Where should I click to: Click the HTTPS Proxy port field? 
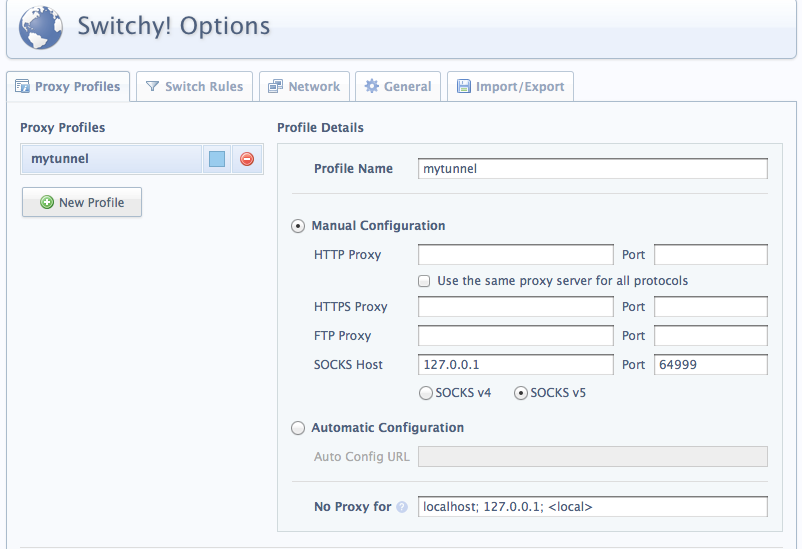pyautogui.click(x=711, y=307)
